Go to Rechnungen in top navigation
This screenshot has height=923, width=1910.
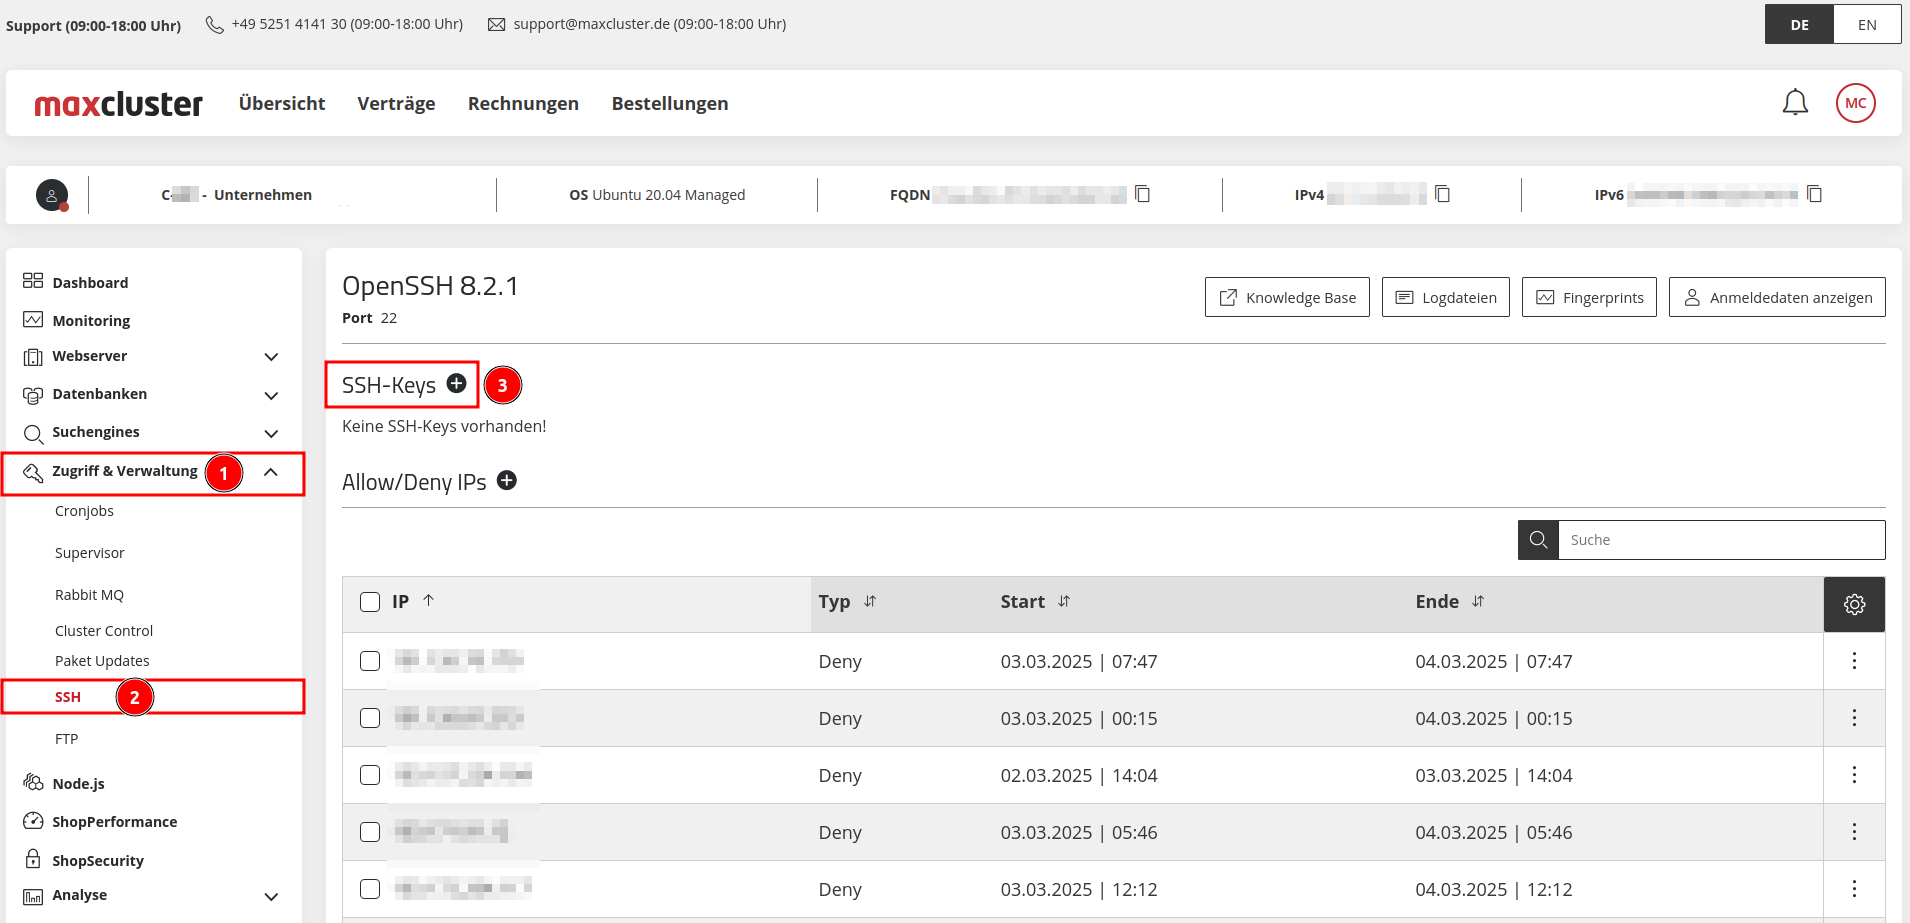[x=523, y=103]
